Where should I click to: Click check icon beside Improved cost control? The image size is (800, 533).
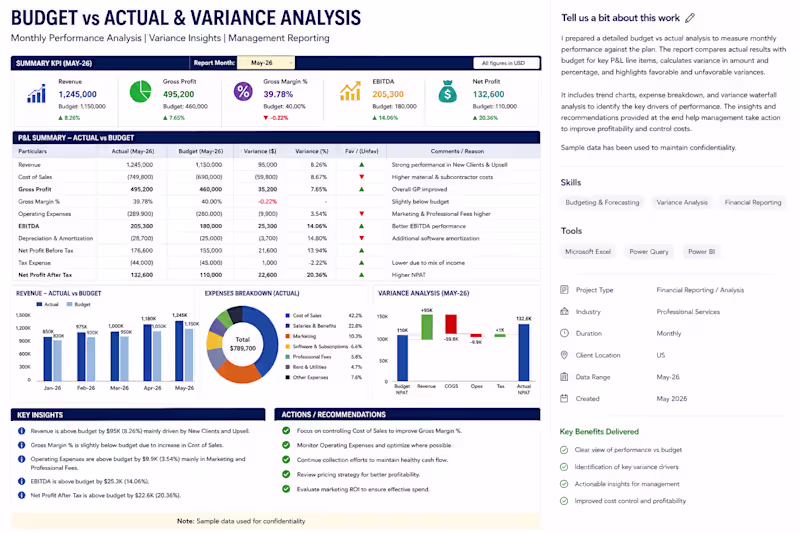[x=564, y=501]
